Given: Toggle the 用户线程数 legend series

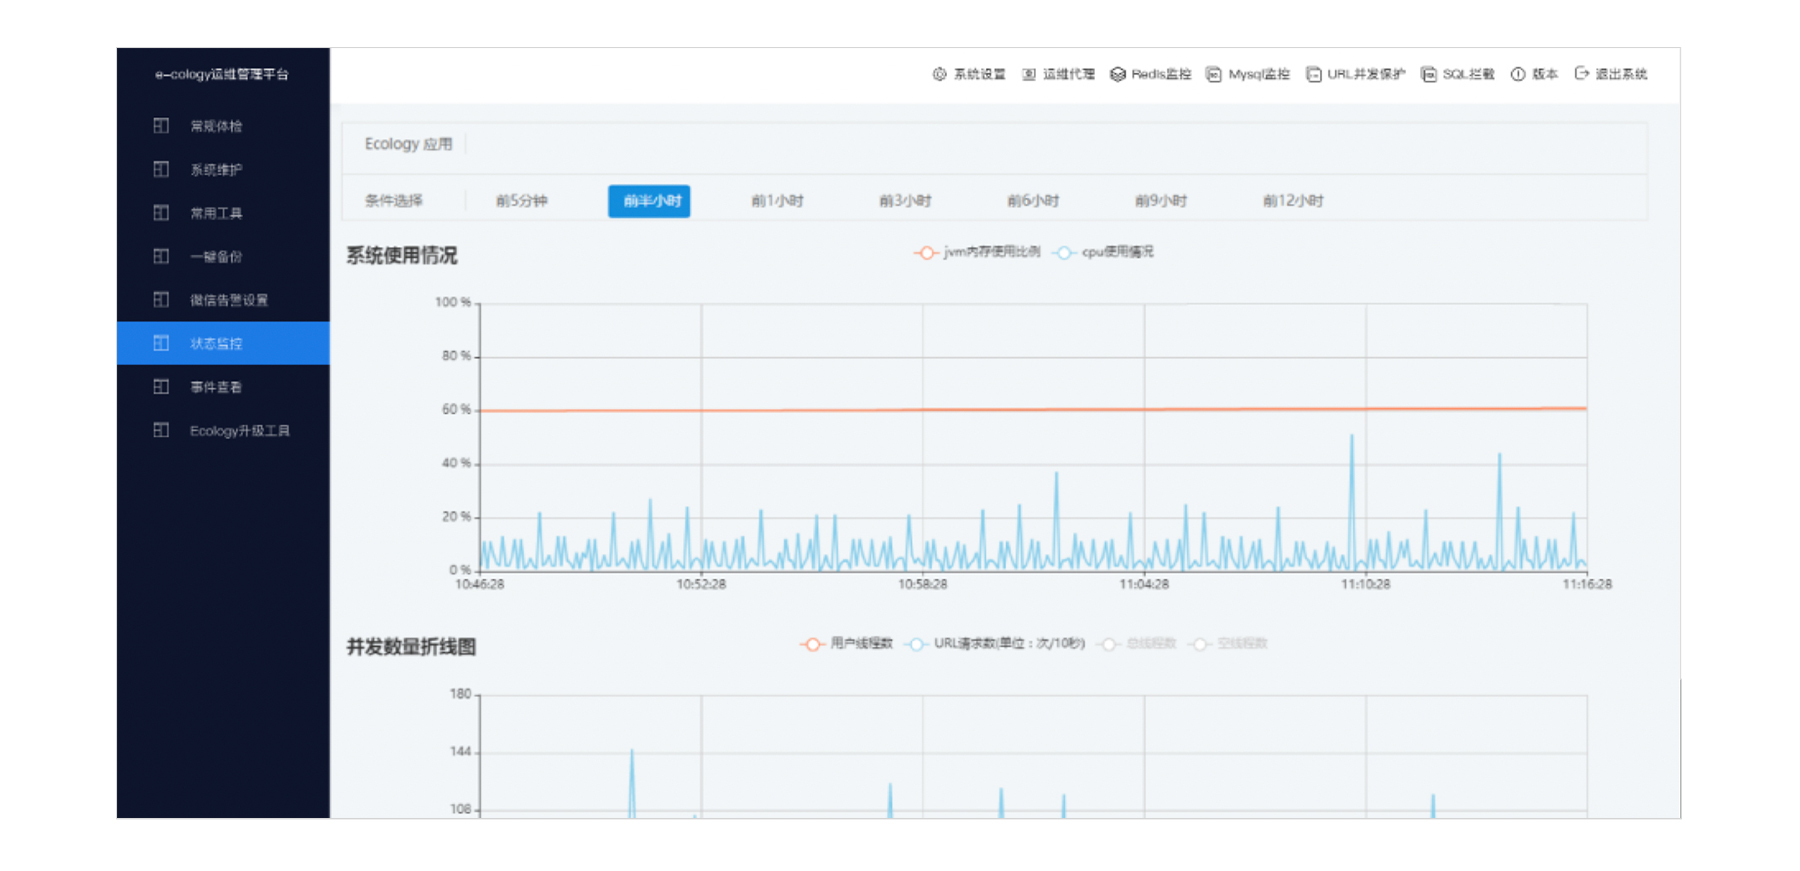Looking at the screenshot, I should pos(846,644).
